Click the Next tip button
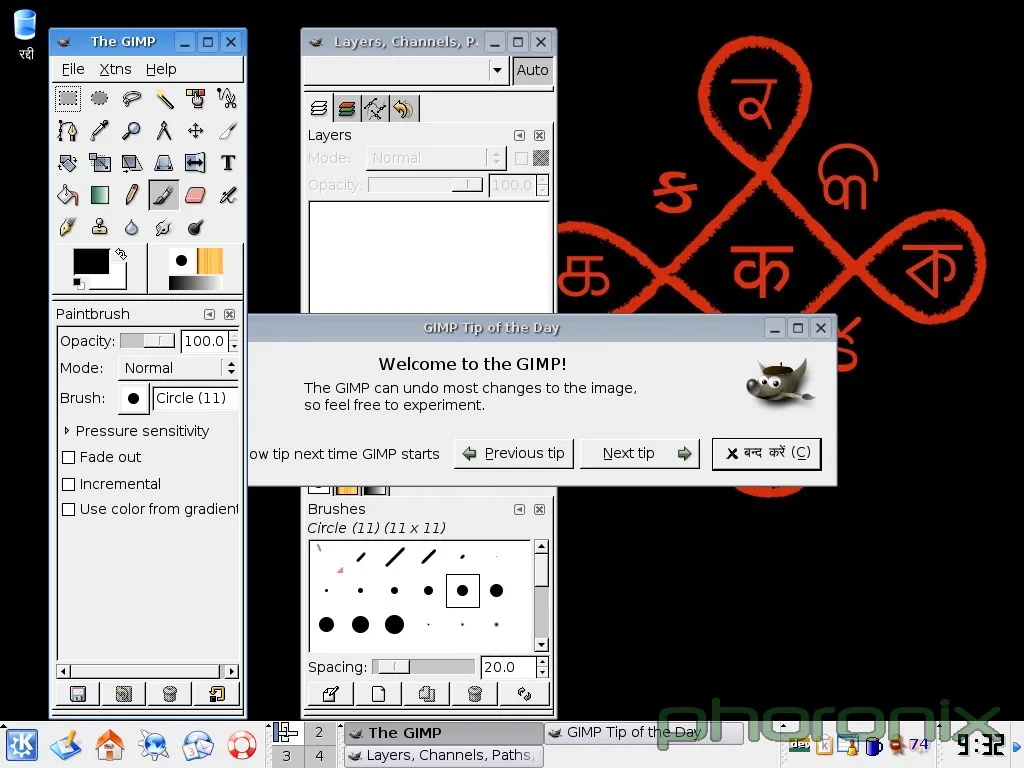Image resolution: width=1024 pixels, height=768 pixels. [x=640, y=453]
